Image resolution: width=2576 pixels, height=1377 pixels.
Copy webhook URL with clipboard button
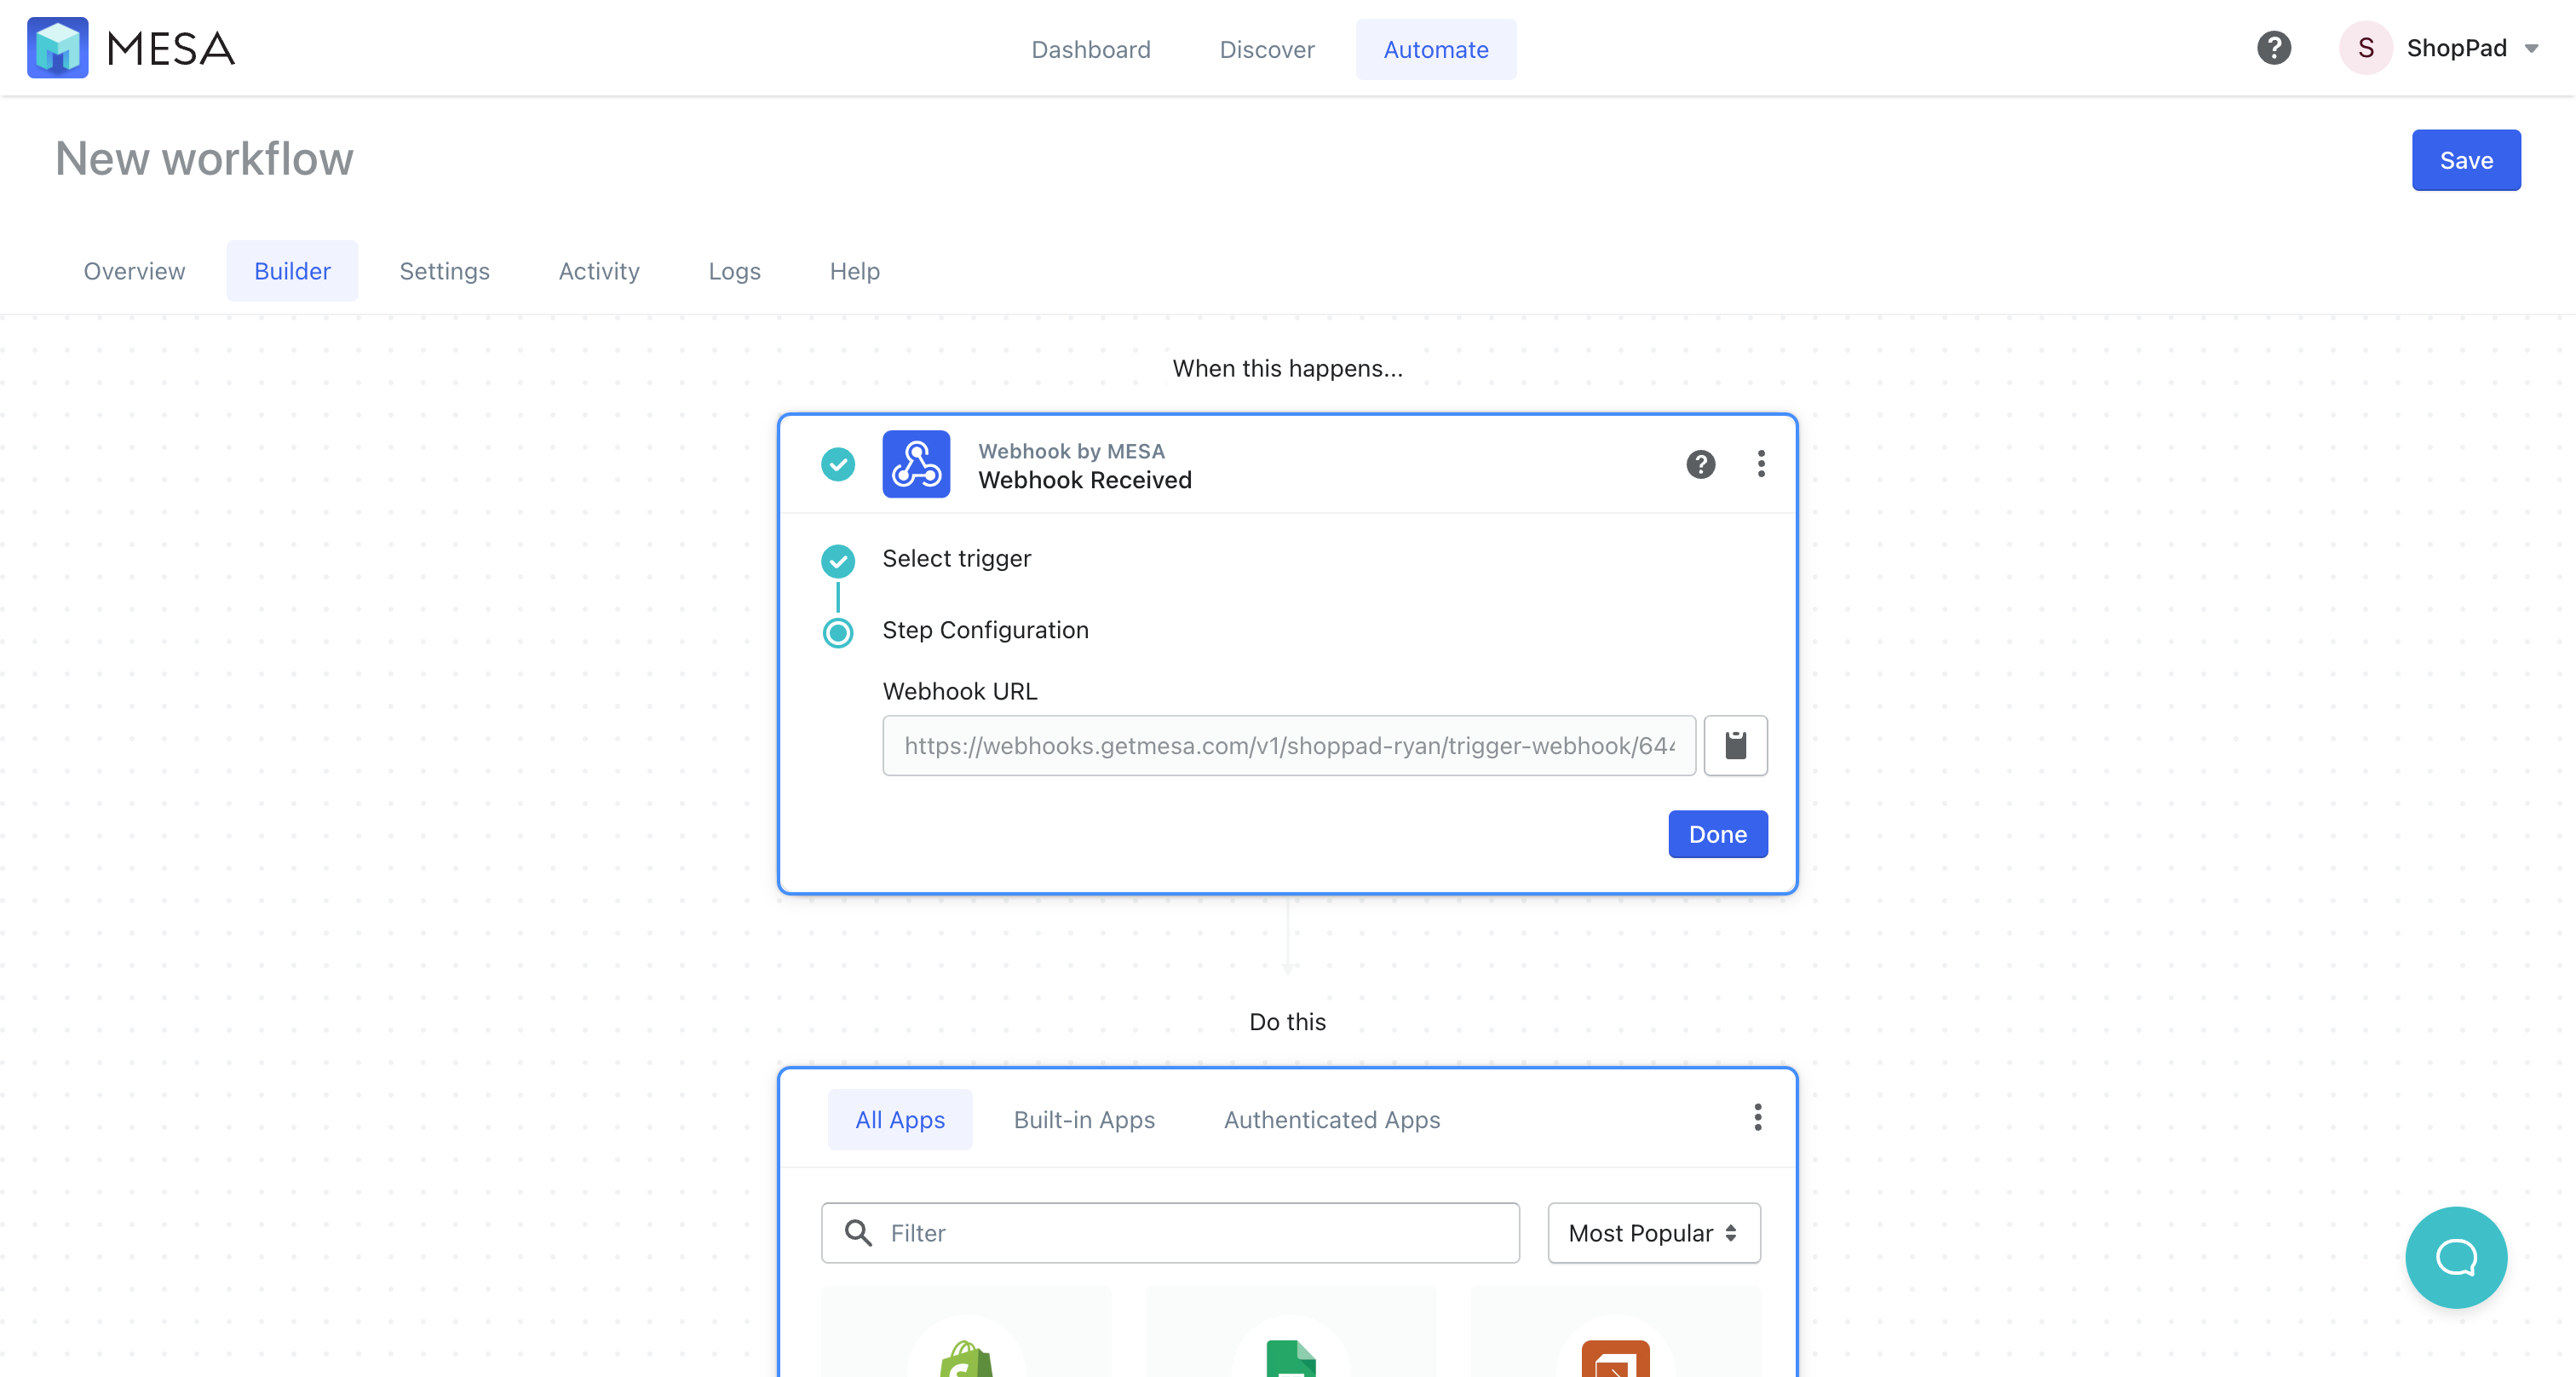tap(1735, 746)
